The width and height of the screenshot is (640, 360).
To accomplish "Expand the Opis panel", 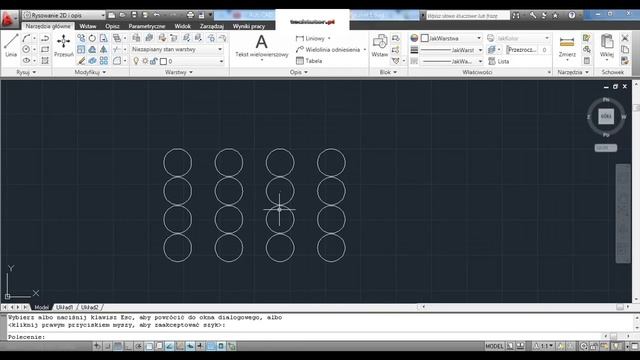I will [x=299, y=72].
